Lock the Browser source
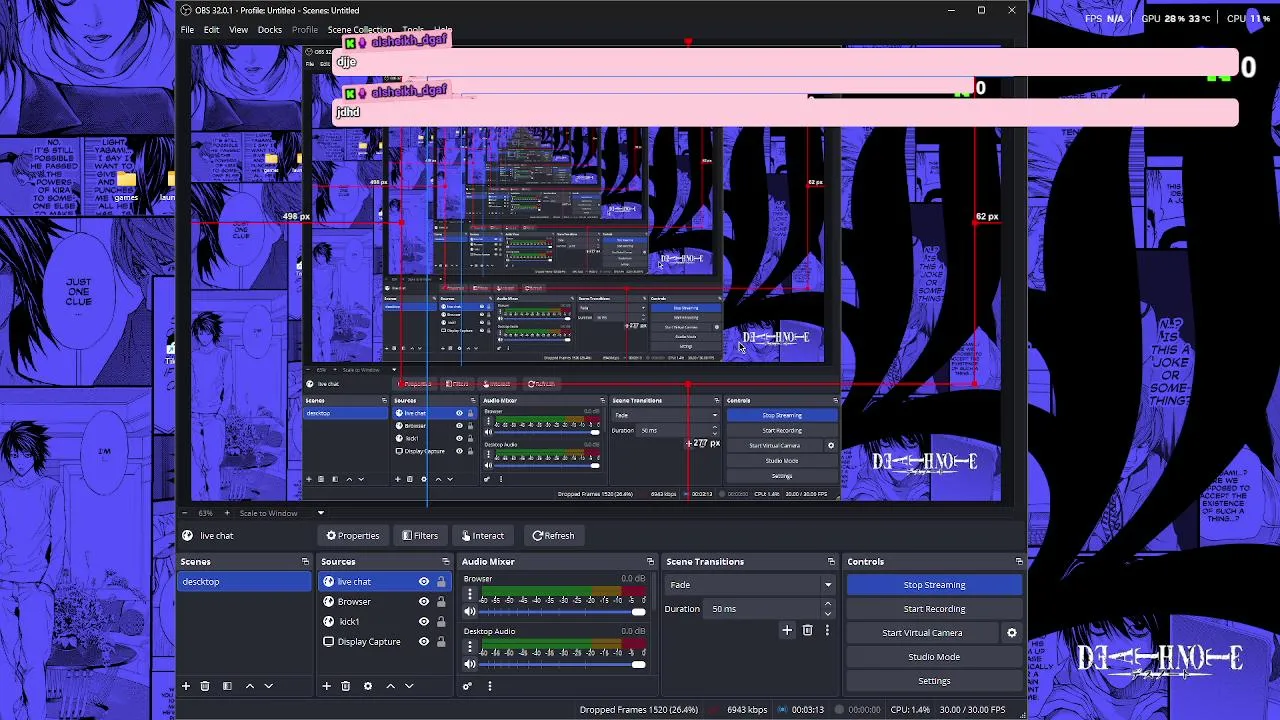 point(441,602)
